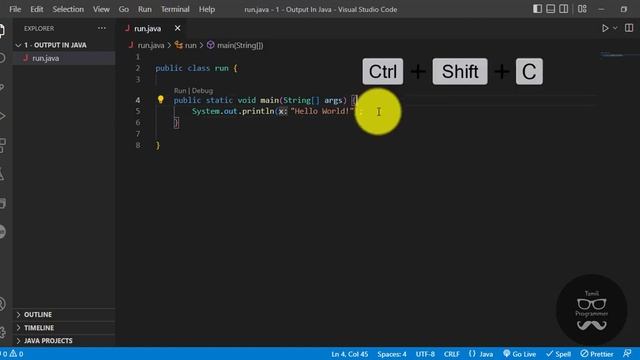The width and height of the screenshot is (640, 360).
Task: Open the File menu
Action: tap(15, 9)
